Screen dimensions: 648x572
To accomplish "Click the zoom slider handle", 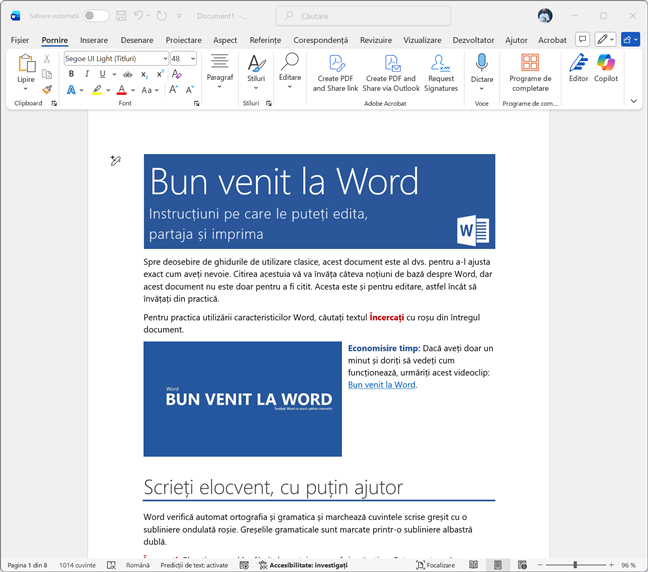I will (575, 565).
